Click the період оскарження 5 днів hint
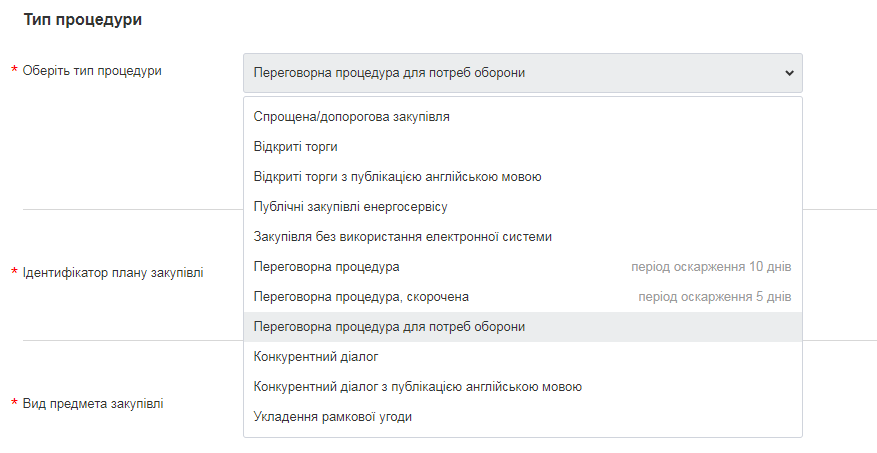This screenshot has width=877, height=453. pos(714,297)
